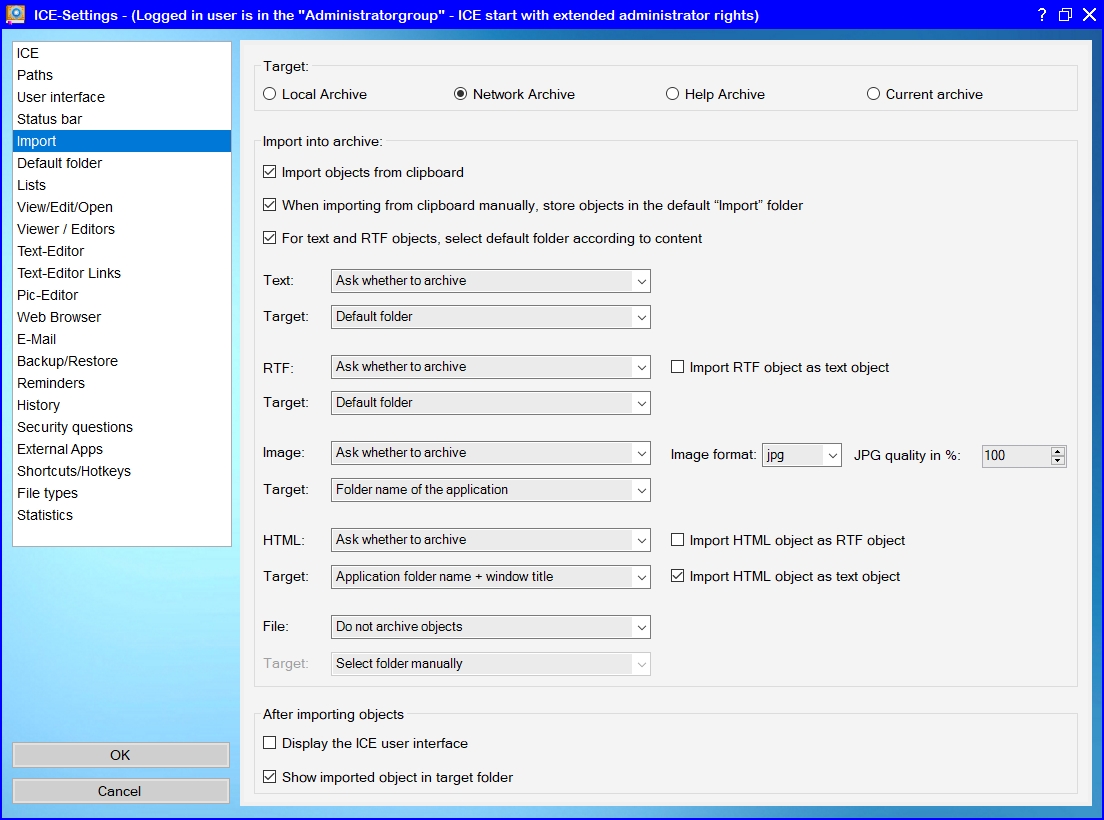The height and width of the screenshot is (820, 1104).
Task: Open the Backup/Restore settings page
Action: pyautogui.click(x=67, y=361)
